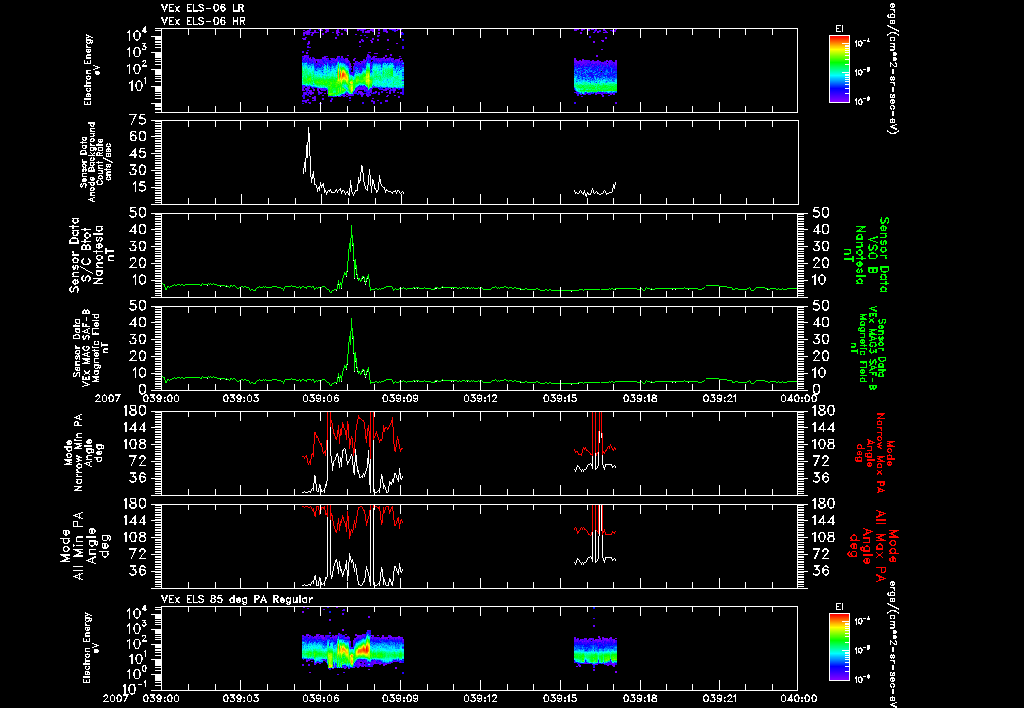
Task: Click "039:12" on the middle time axis
Action: [x=481, y=398]
